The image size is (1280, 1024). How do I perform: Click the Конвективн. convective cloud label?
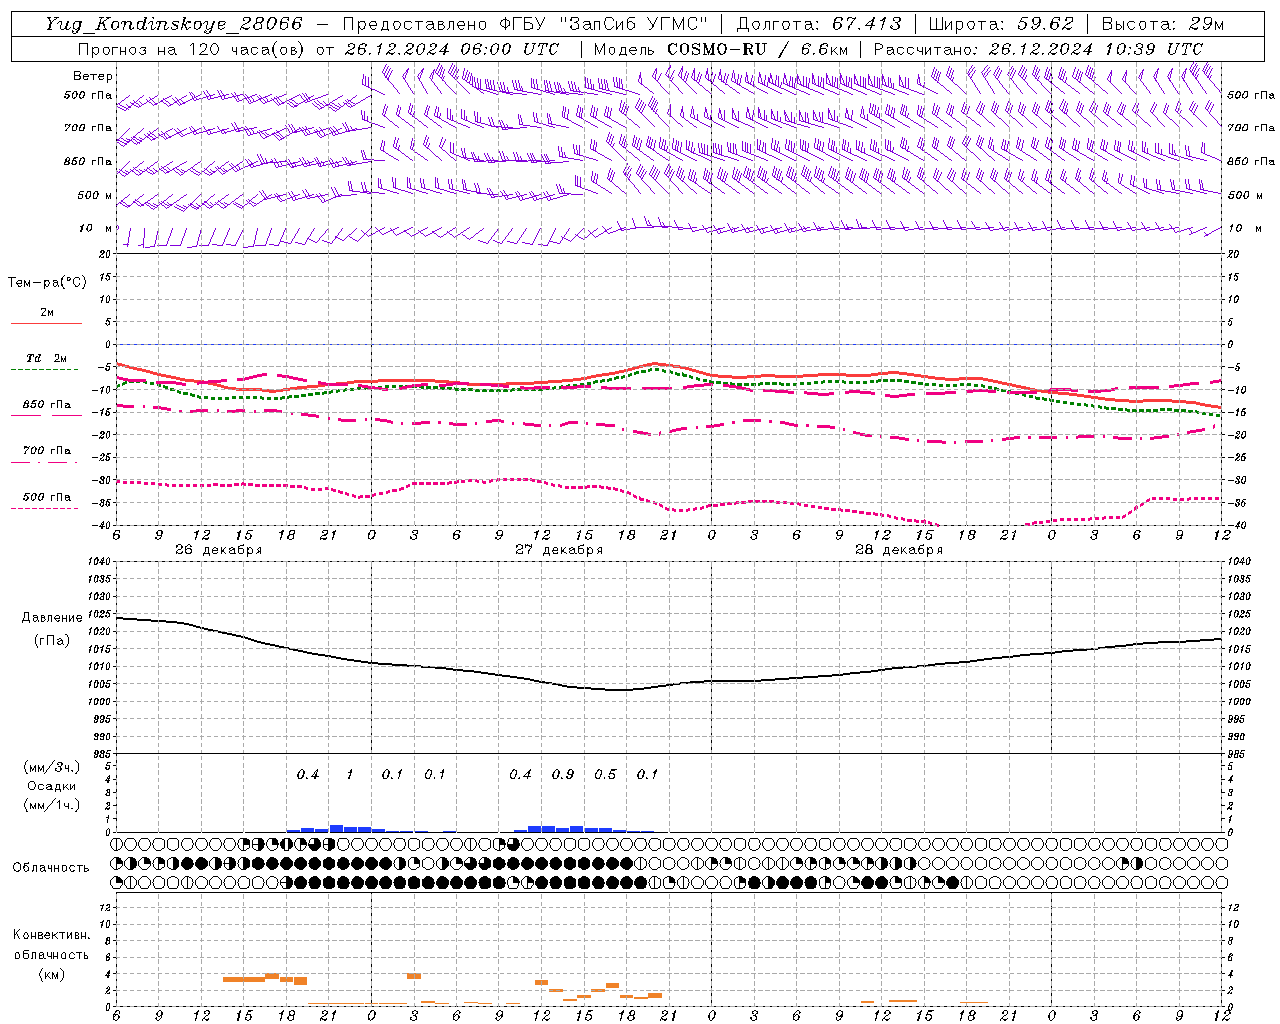pos(52,935)
